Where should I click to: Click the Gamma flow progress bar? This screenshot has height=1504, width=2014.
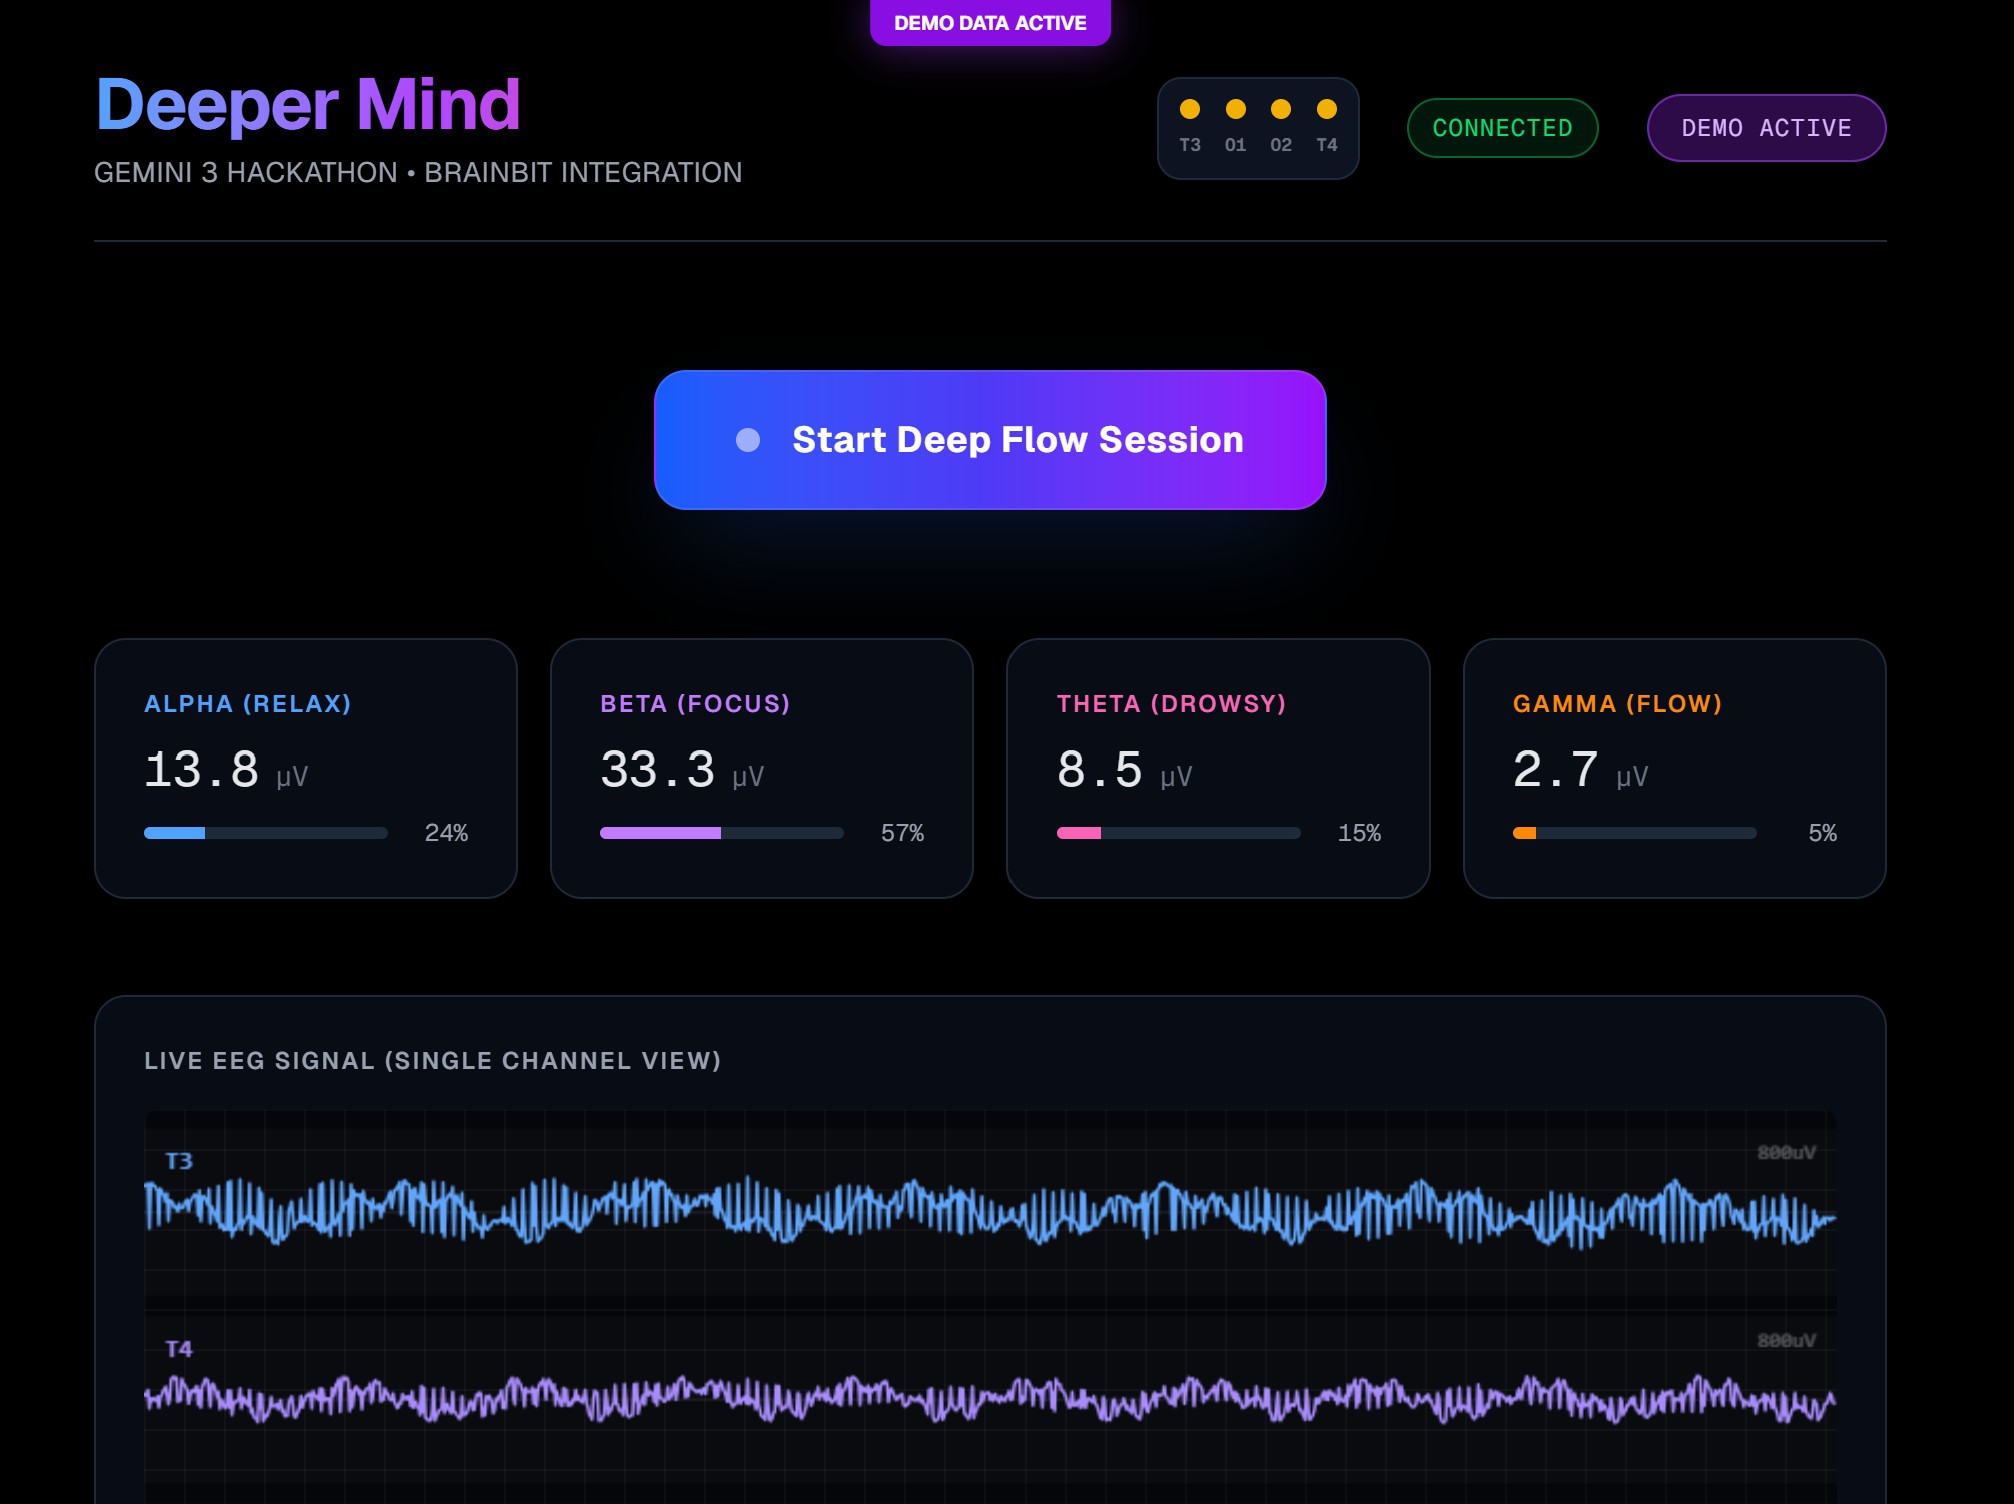[x=1634, y=833]
